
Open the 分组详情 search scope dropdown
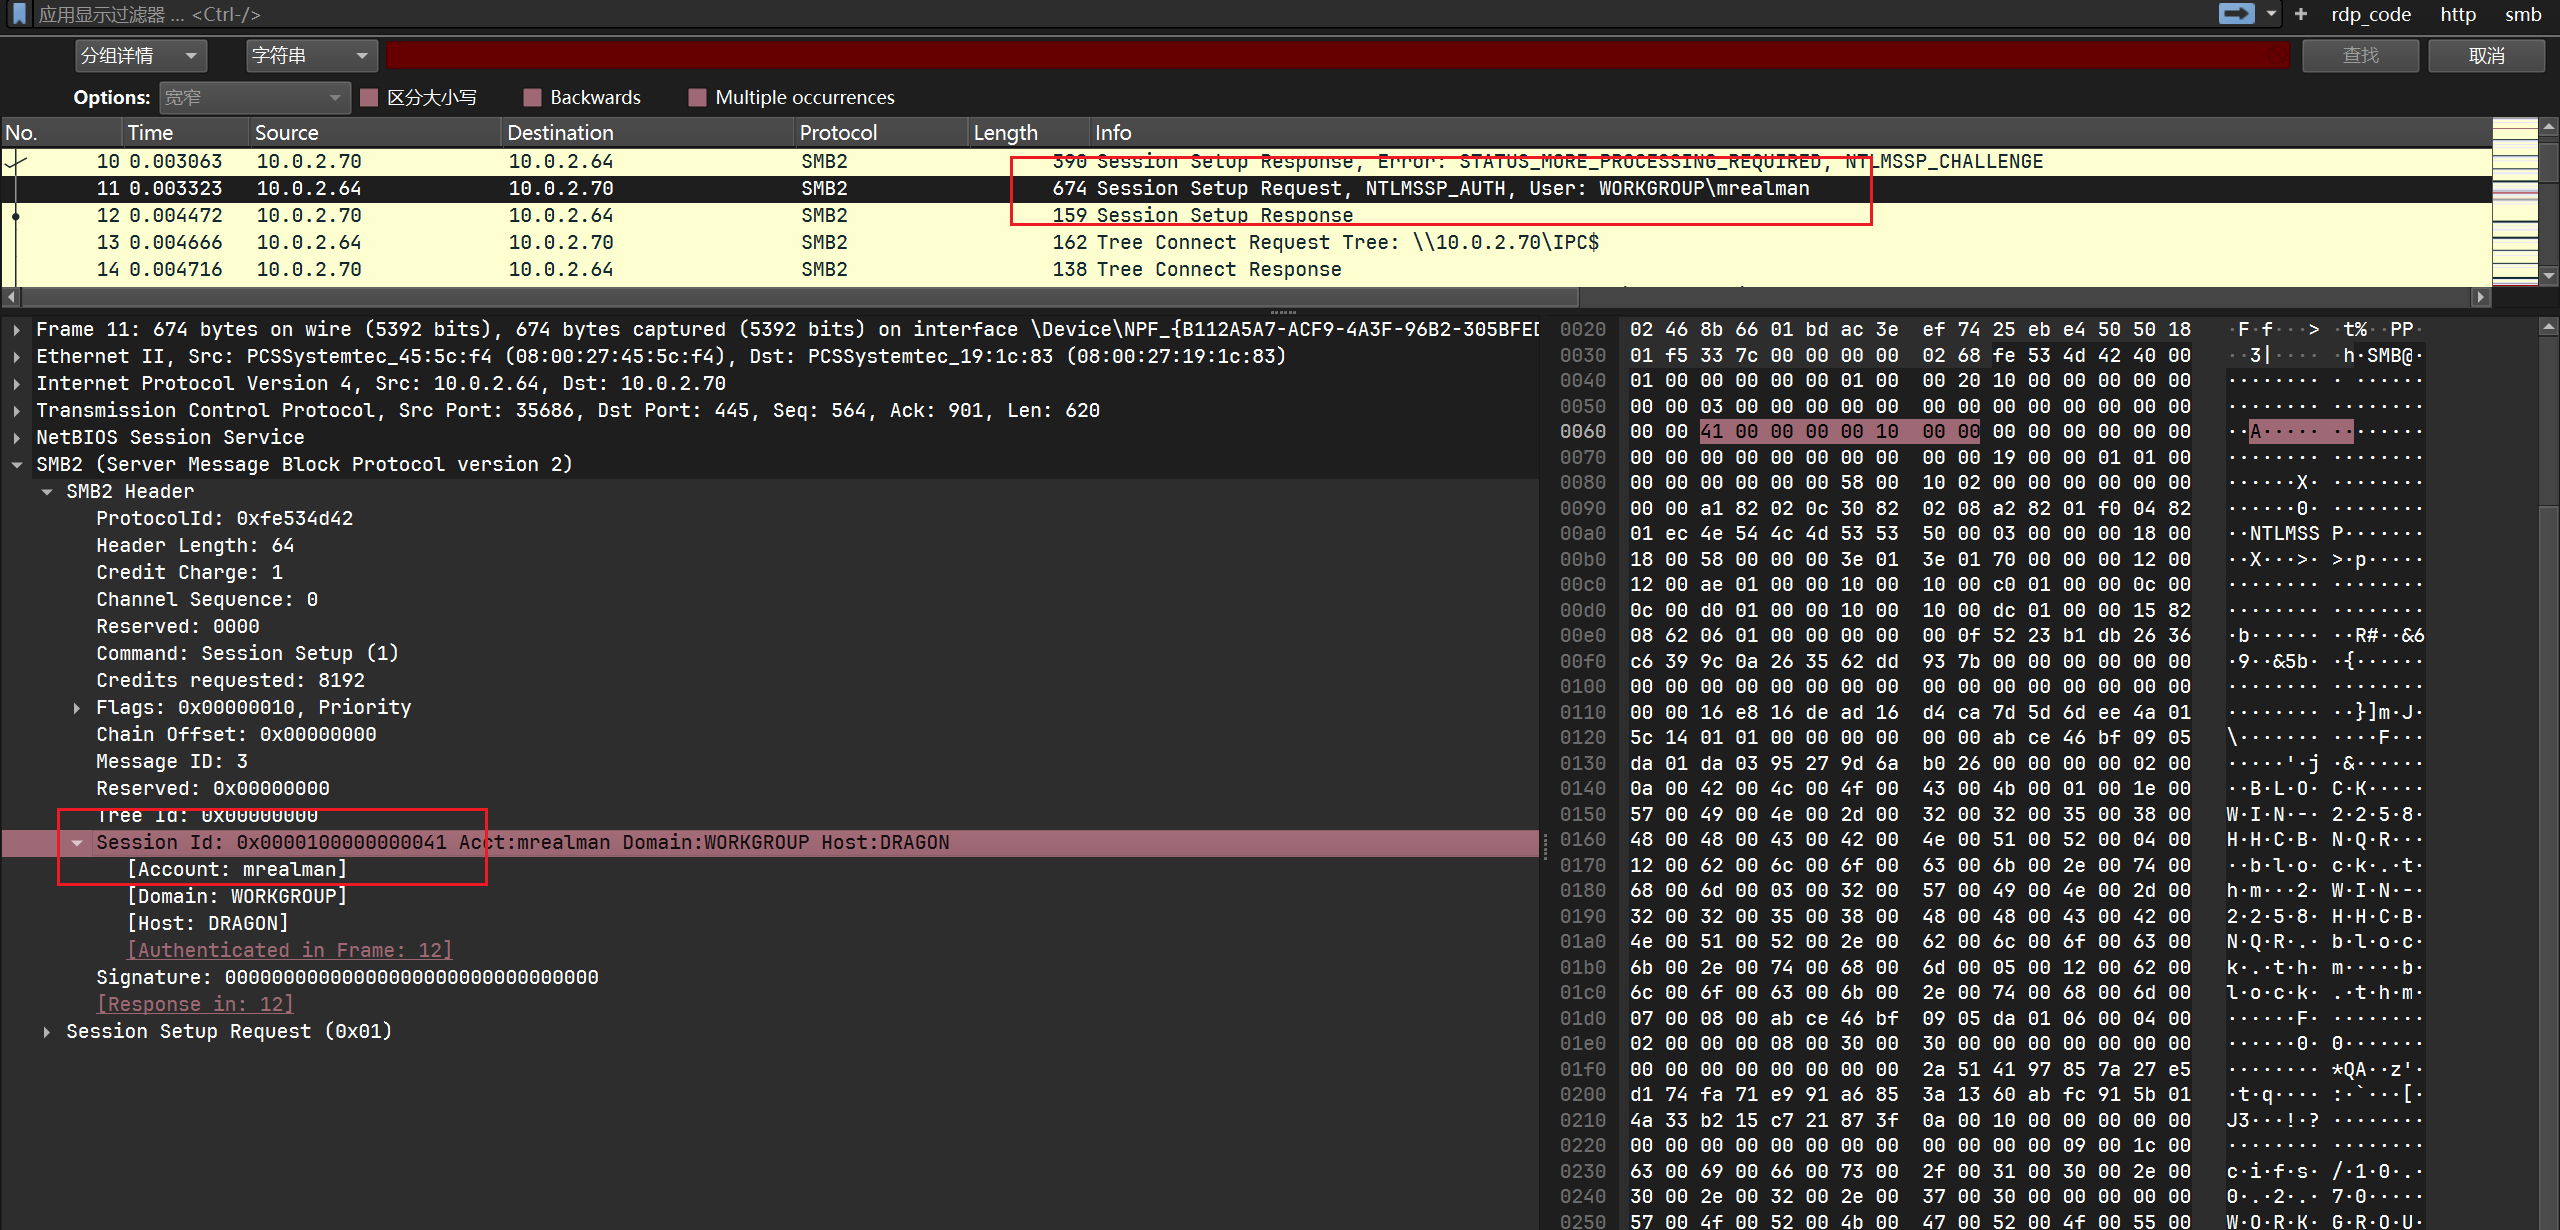pyautogui.click(x=140, y=56)
